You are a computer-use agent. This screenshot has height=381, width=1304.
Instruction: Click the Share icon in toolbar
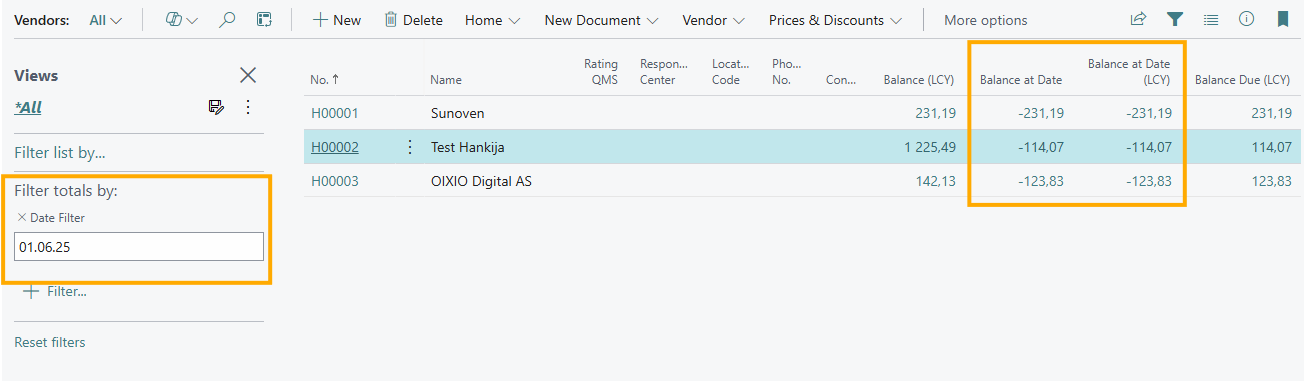click(1138, 19)
